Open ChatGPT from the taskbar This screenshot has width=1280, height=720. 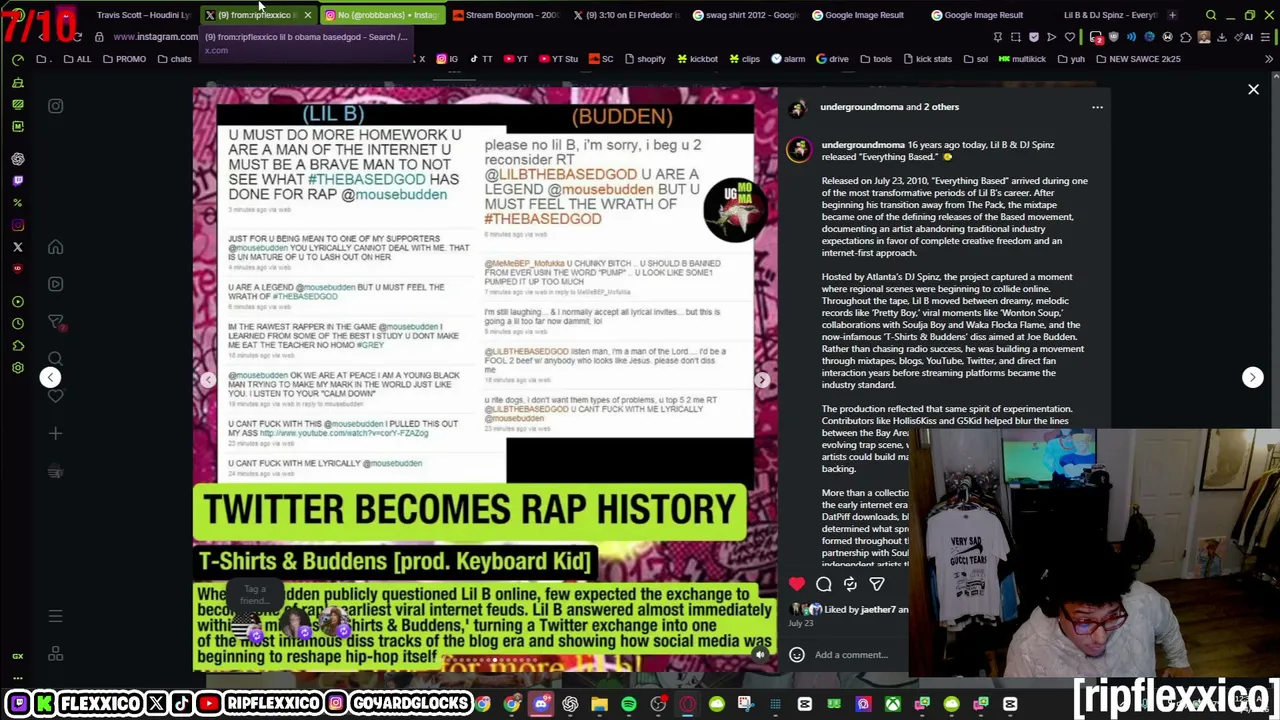coord(570,705)
